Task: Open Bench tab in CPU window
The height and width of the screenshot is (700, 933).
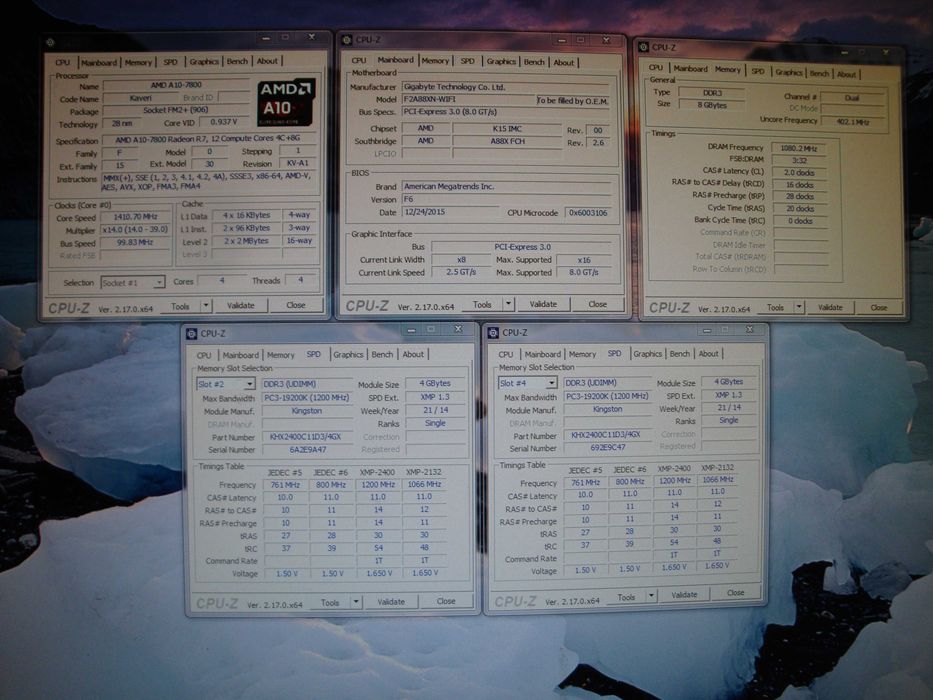Action: tap(237, 61)
